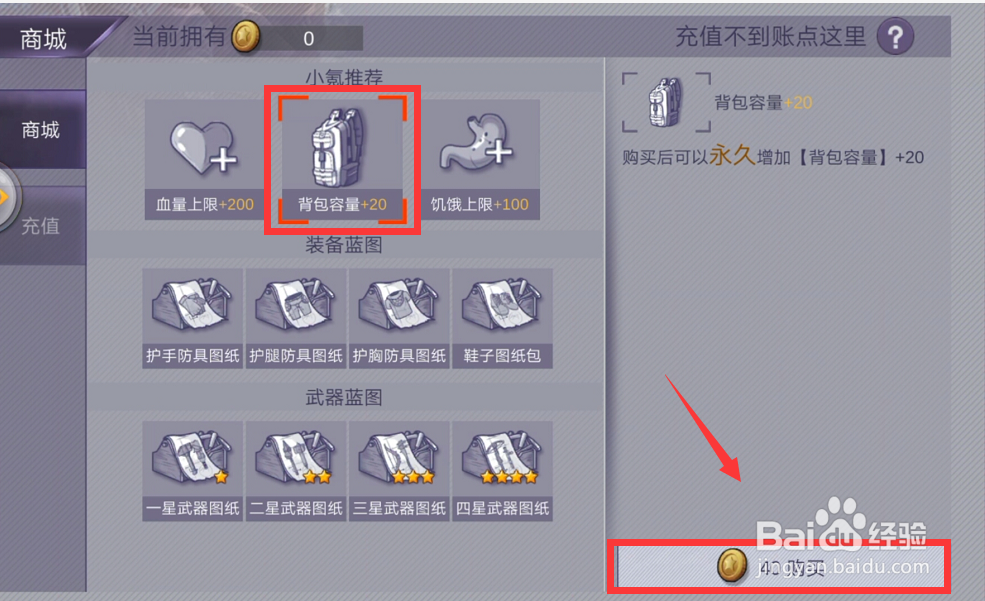This screenshot has width=985, height=601.
Task: Click the gold coin balance icon
Action: tap(246, 36)
